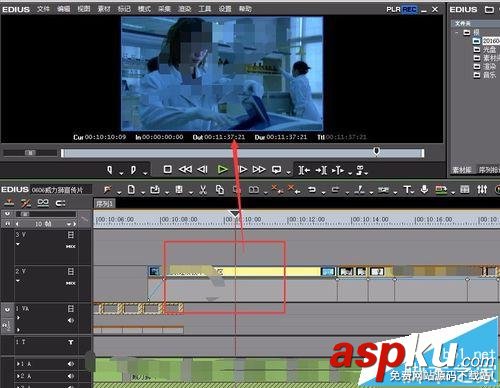Expand the 2 V track triangle
Image resolution: width=500 pixels, height=388 pixels.
pyautogui.click(x=18, y=281)
